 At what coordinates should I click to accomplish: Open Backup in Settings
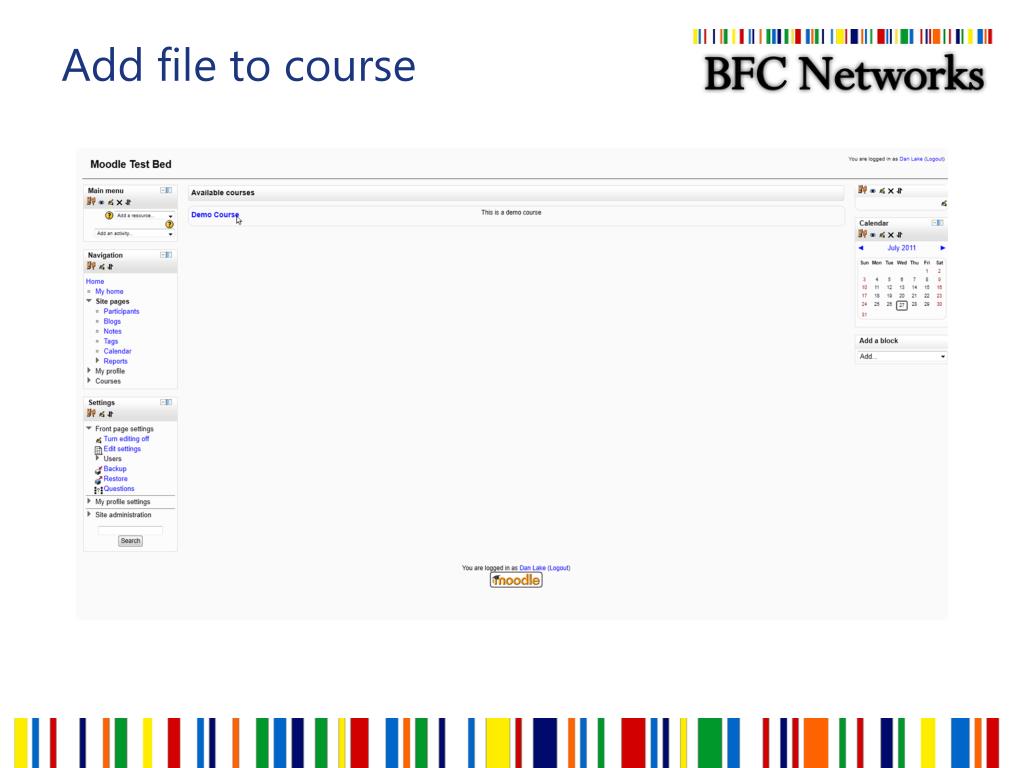click(x=115, y=469)
